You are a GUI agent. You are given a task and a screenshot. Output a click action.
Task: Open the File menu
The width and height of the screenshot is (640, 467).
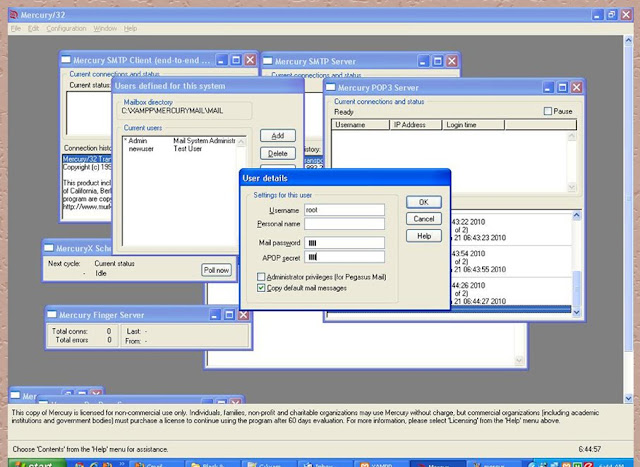(x=16, y=29)
